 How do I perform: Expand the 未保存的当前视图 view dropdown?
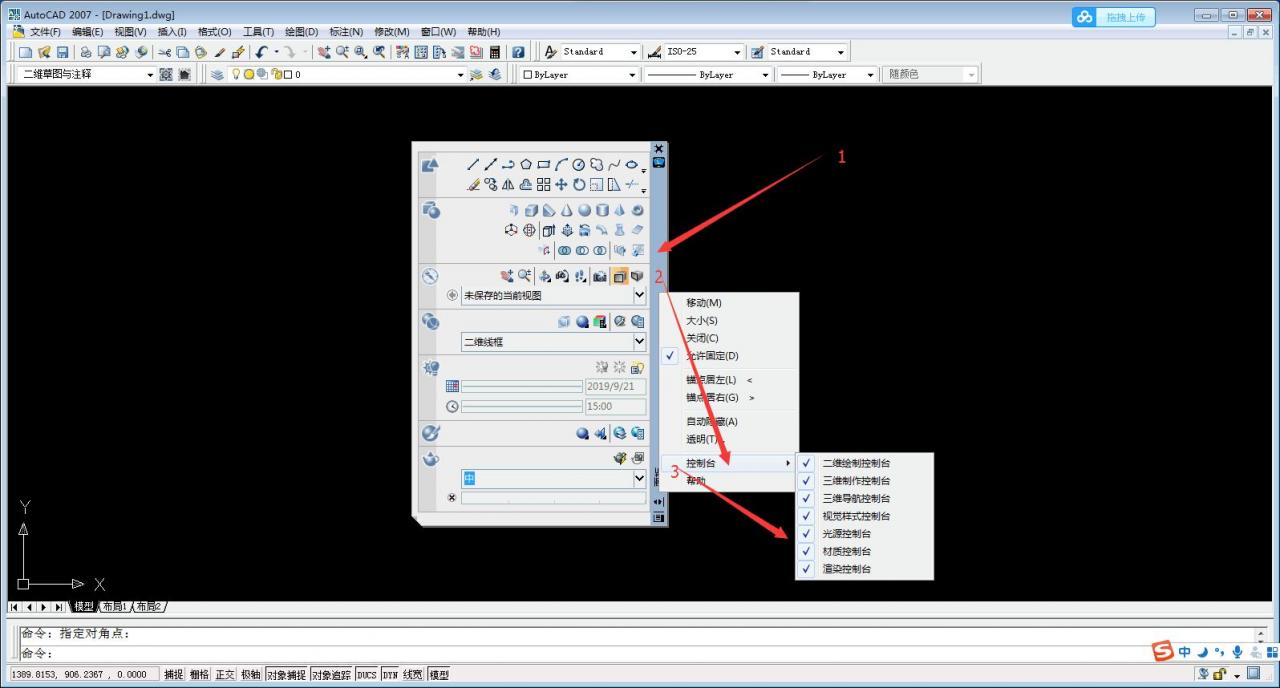[640, 295]
